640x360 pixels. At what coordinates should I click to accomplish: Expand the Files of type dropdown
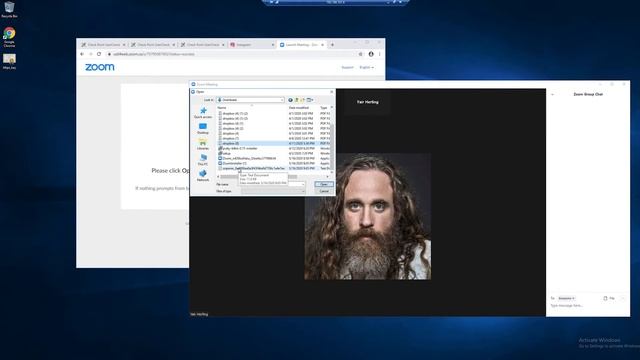click(x=303, y=191)
